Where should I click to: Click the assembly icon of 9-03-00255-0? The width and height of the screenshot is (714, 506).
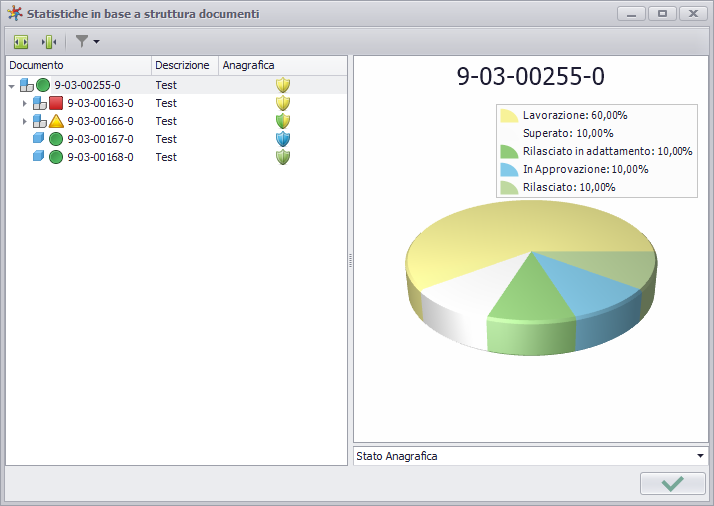(x=27, y=85)
